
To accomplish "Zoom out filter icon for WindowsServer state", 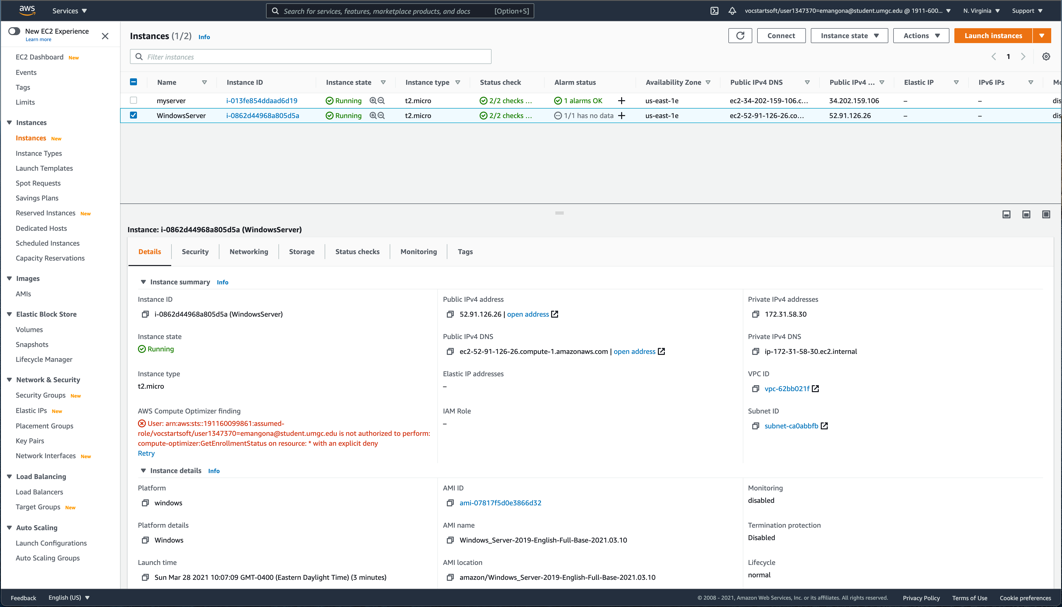I will [381, 116].
